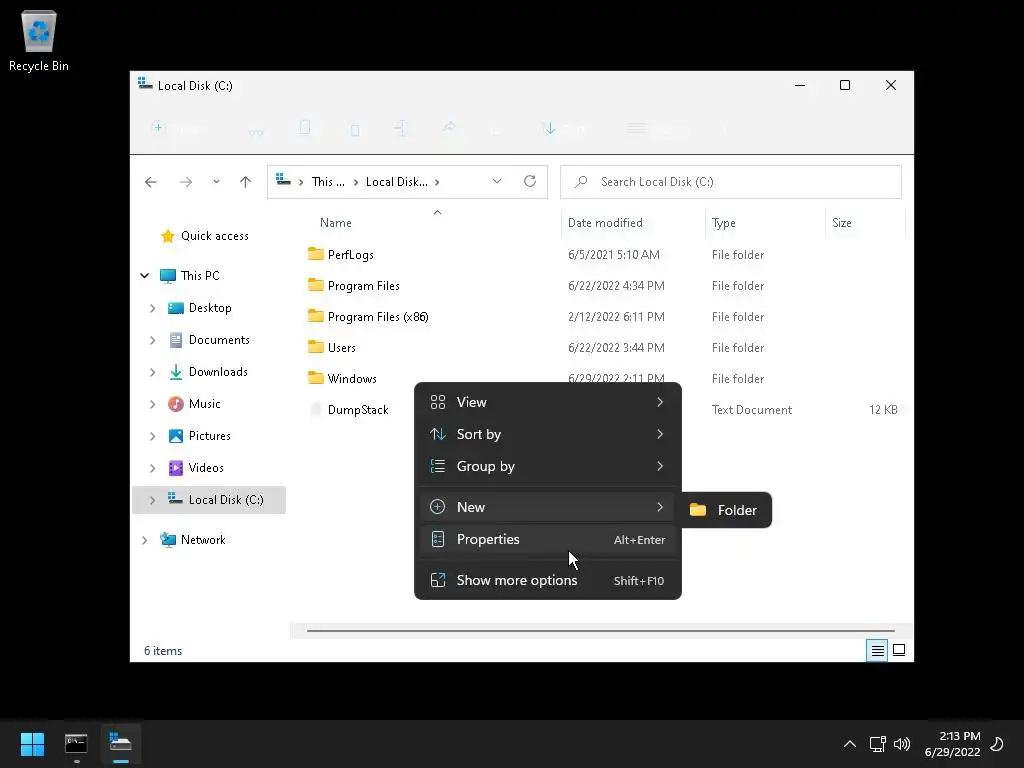Show hidden system tray icons
The width and height of the screenshot is (1024, 768).
click(850, 744)
